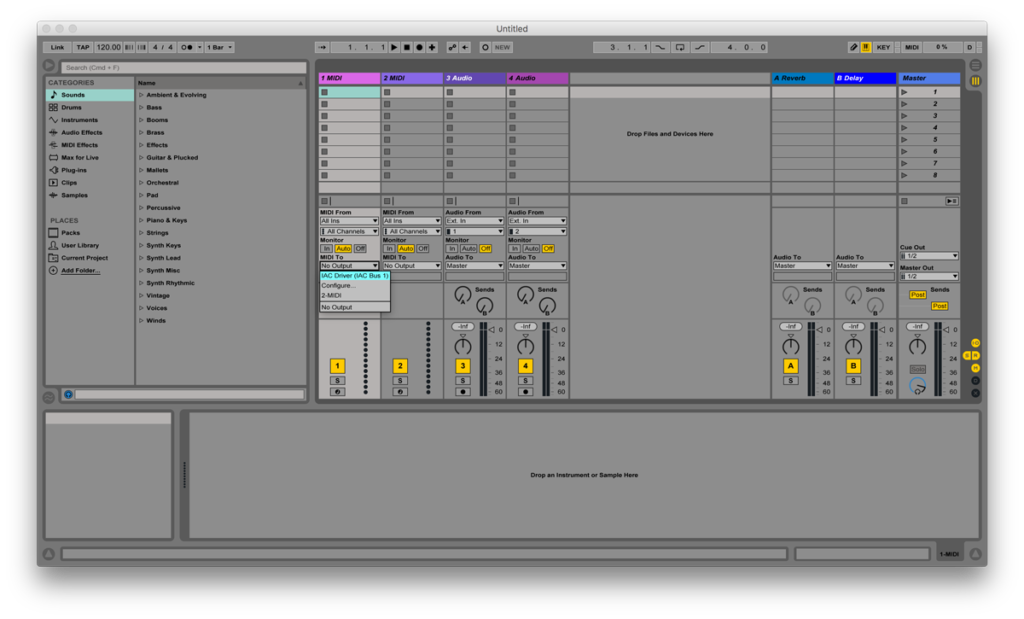
Task: Open the MIDI From dropdown on track 1
Action: 349,221
